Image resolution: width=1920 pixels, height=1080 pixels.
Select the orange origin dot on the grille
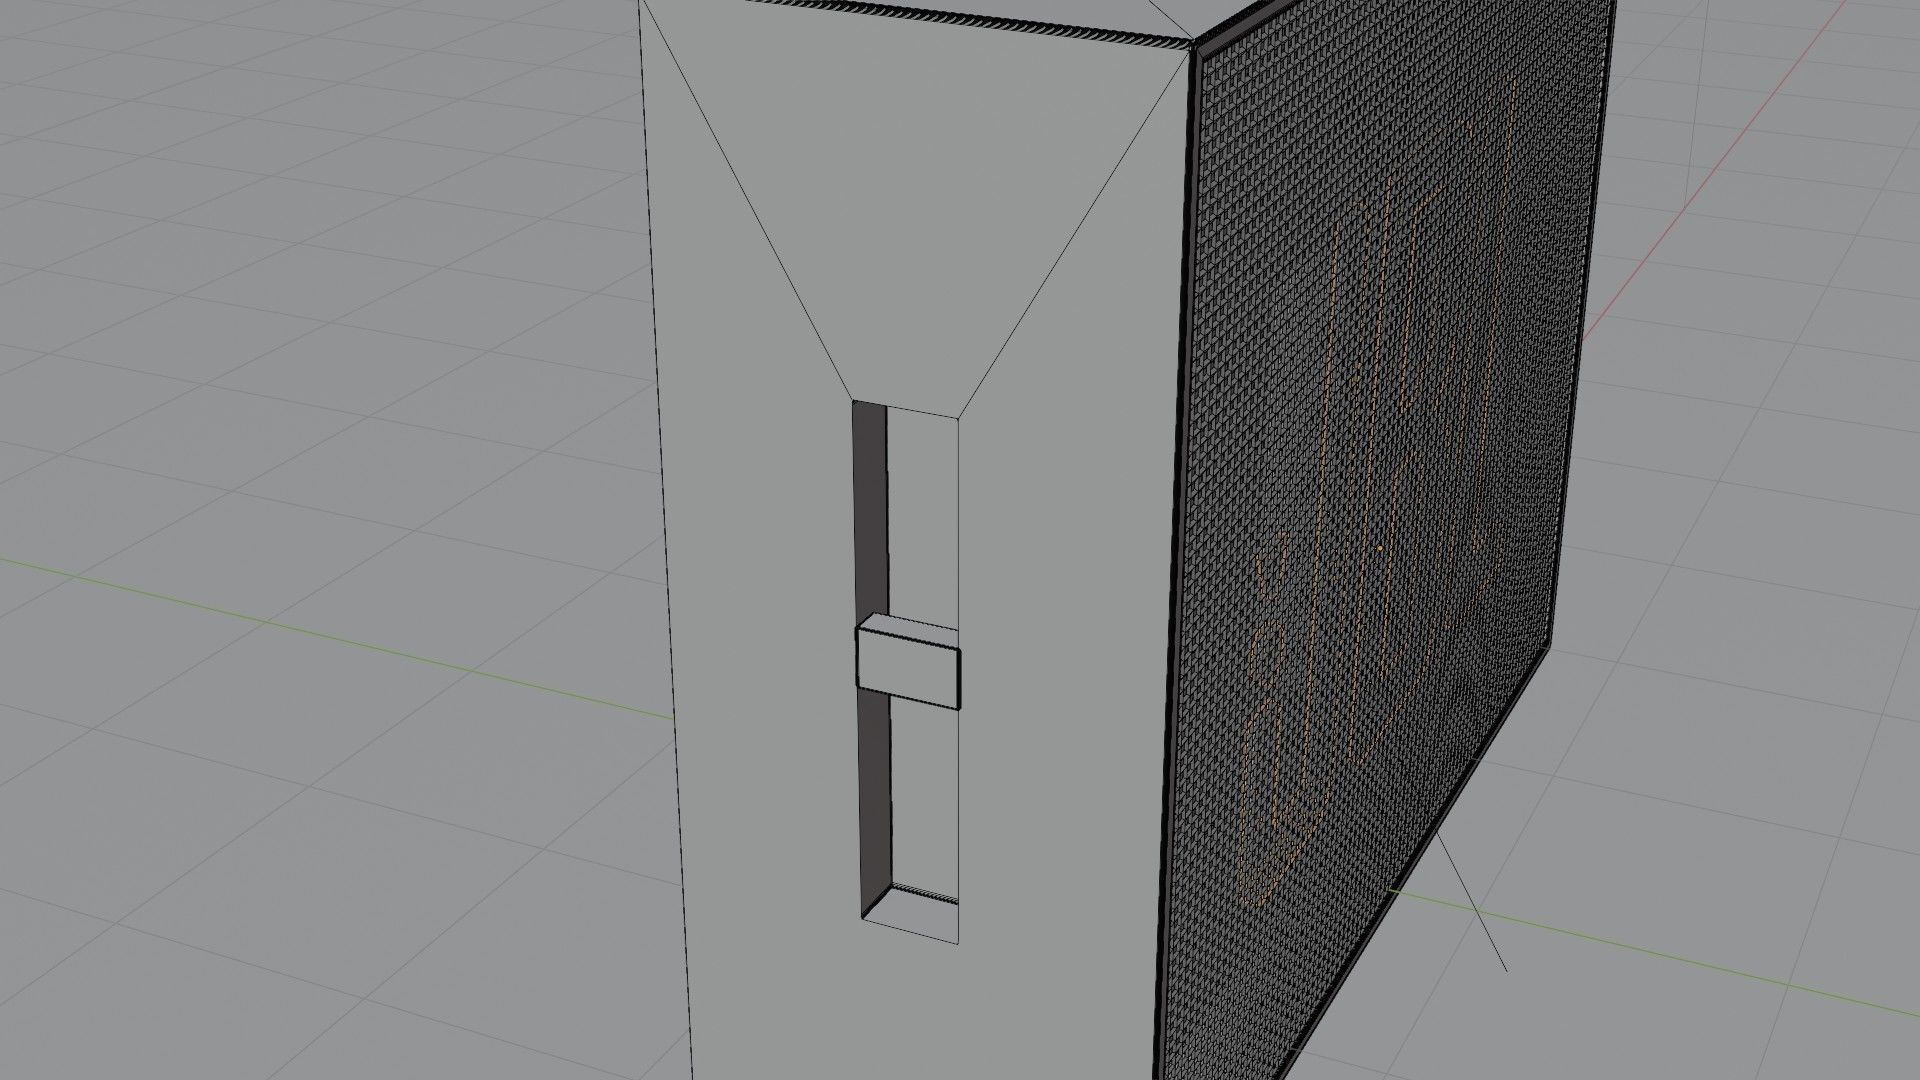pos(1380,548)
